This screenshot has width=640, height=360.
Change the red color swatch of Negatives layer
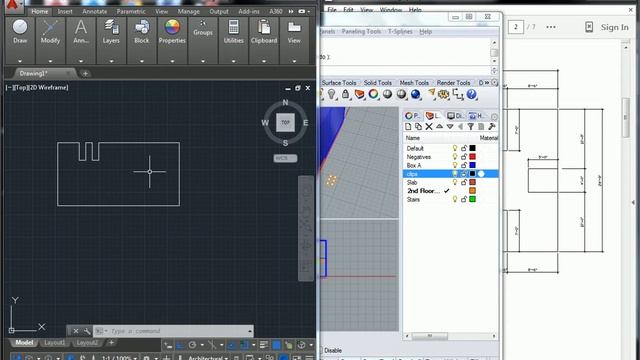pos(472,157)
